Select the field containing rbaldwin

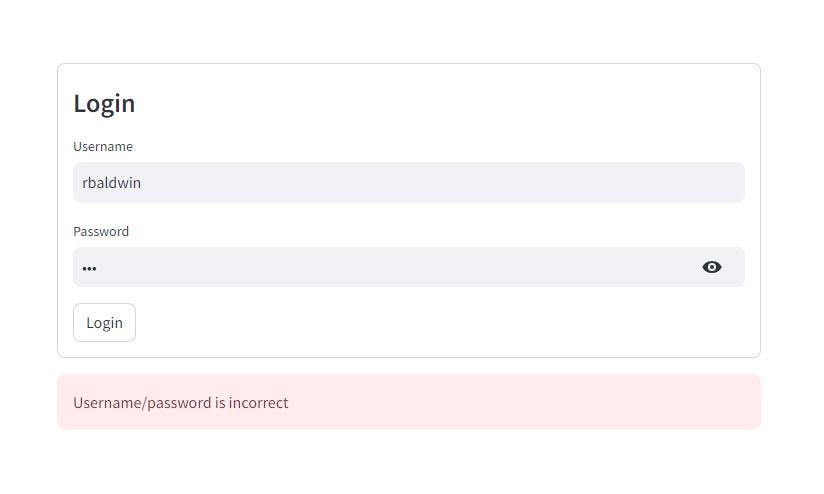[x=408, y=183]
